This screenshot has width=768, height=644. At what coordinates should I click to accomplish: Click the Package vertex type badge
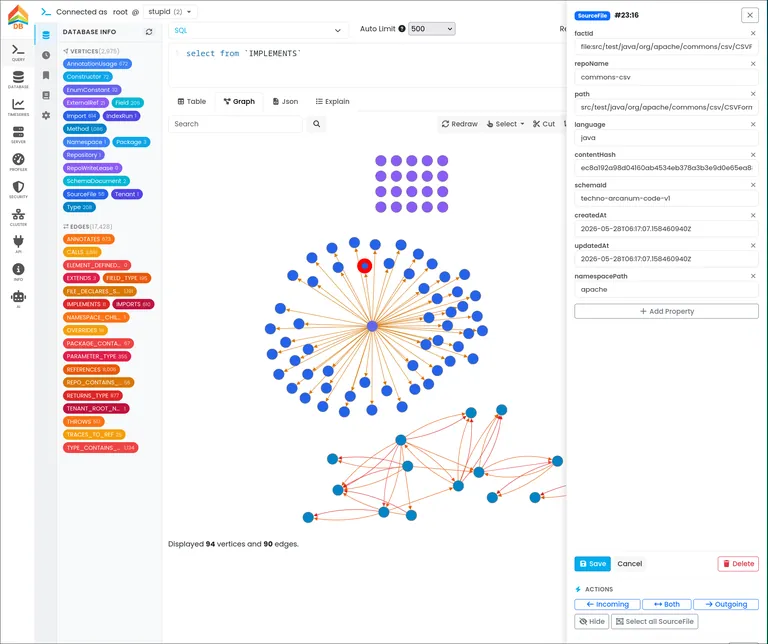(x=131, y=142)
